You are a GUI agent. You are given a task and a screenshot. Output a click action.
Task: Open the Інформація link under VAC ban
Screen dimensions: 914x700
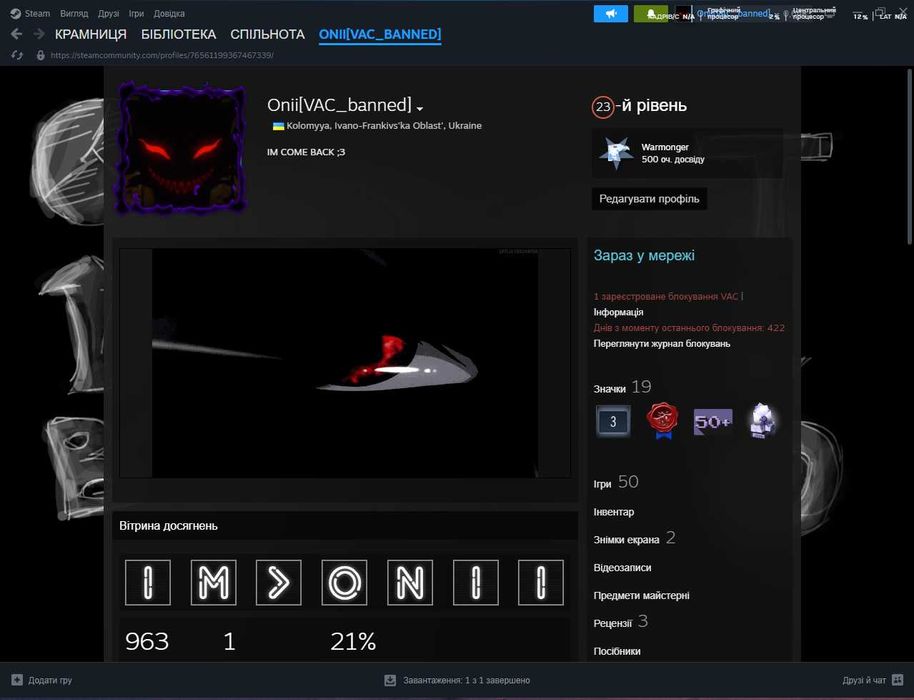618,312
